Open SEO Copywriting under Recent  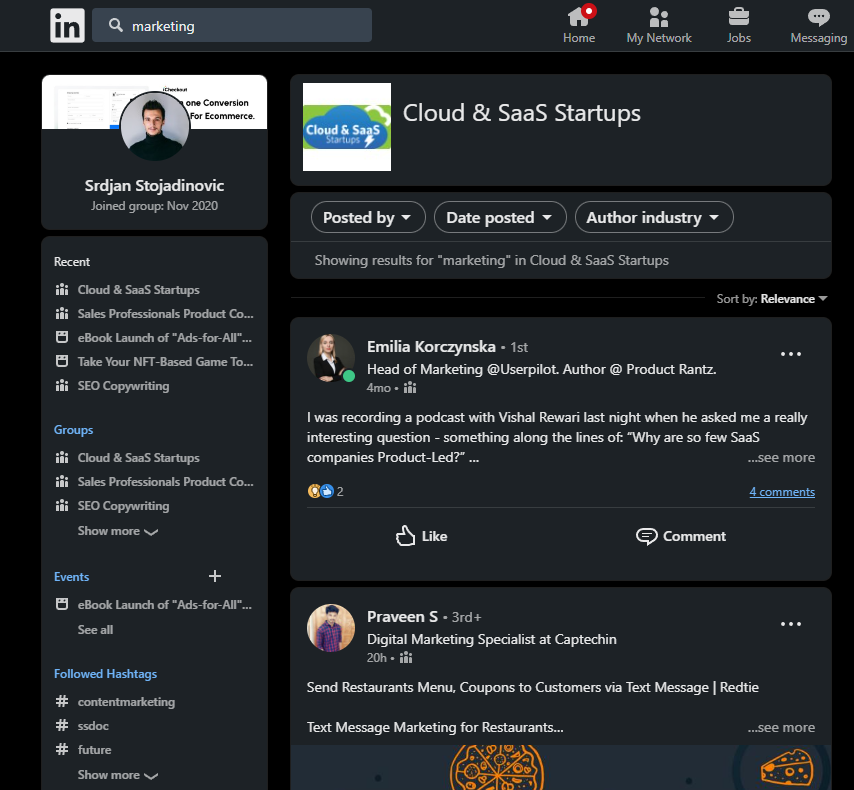[x=123, y=386]
